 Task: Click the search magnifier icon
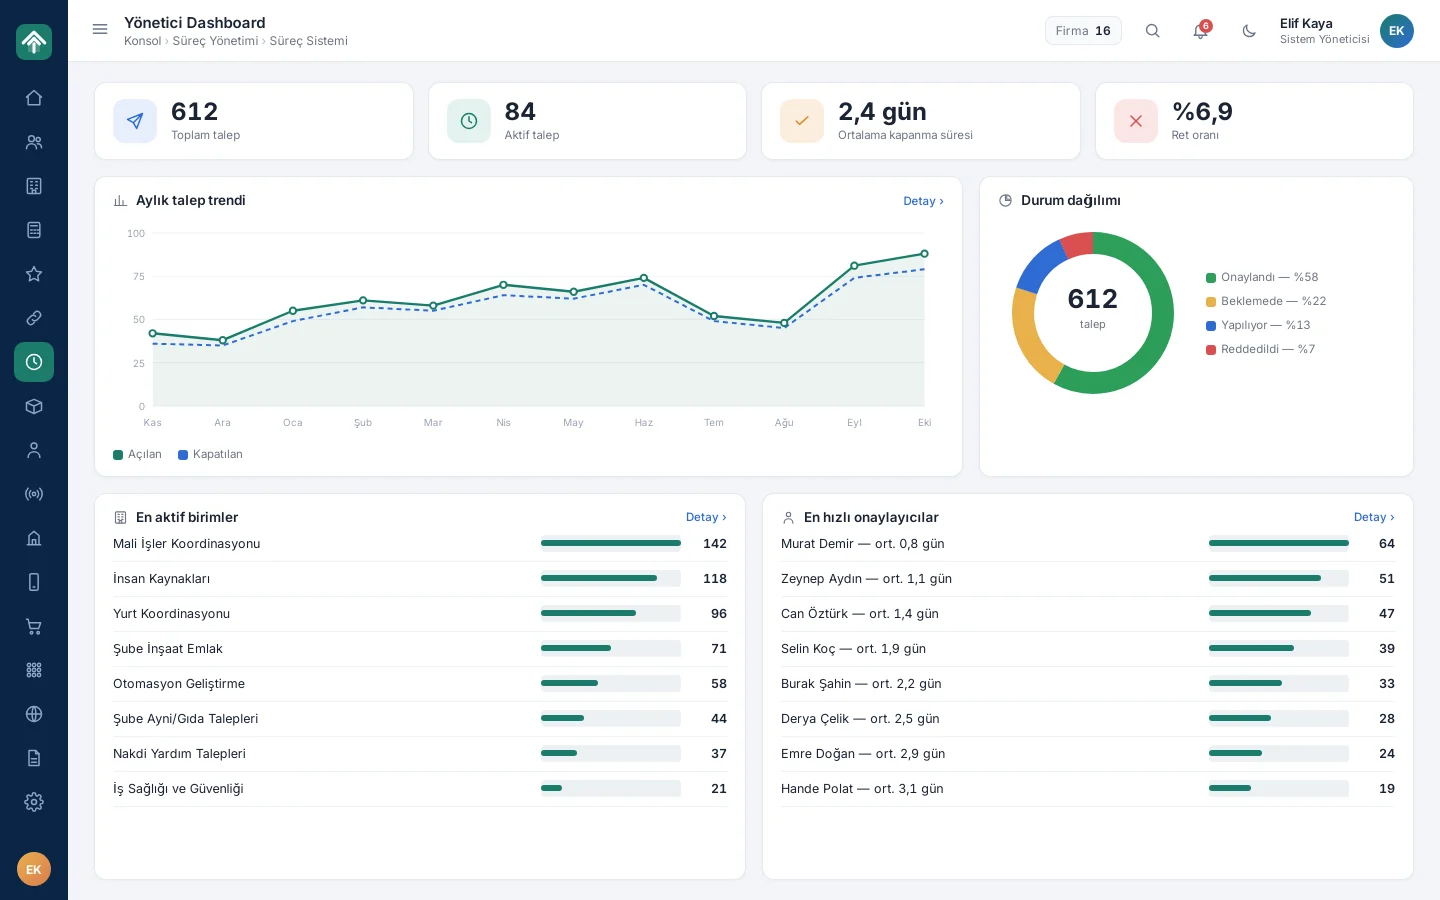1153,31
